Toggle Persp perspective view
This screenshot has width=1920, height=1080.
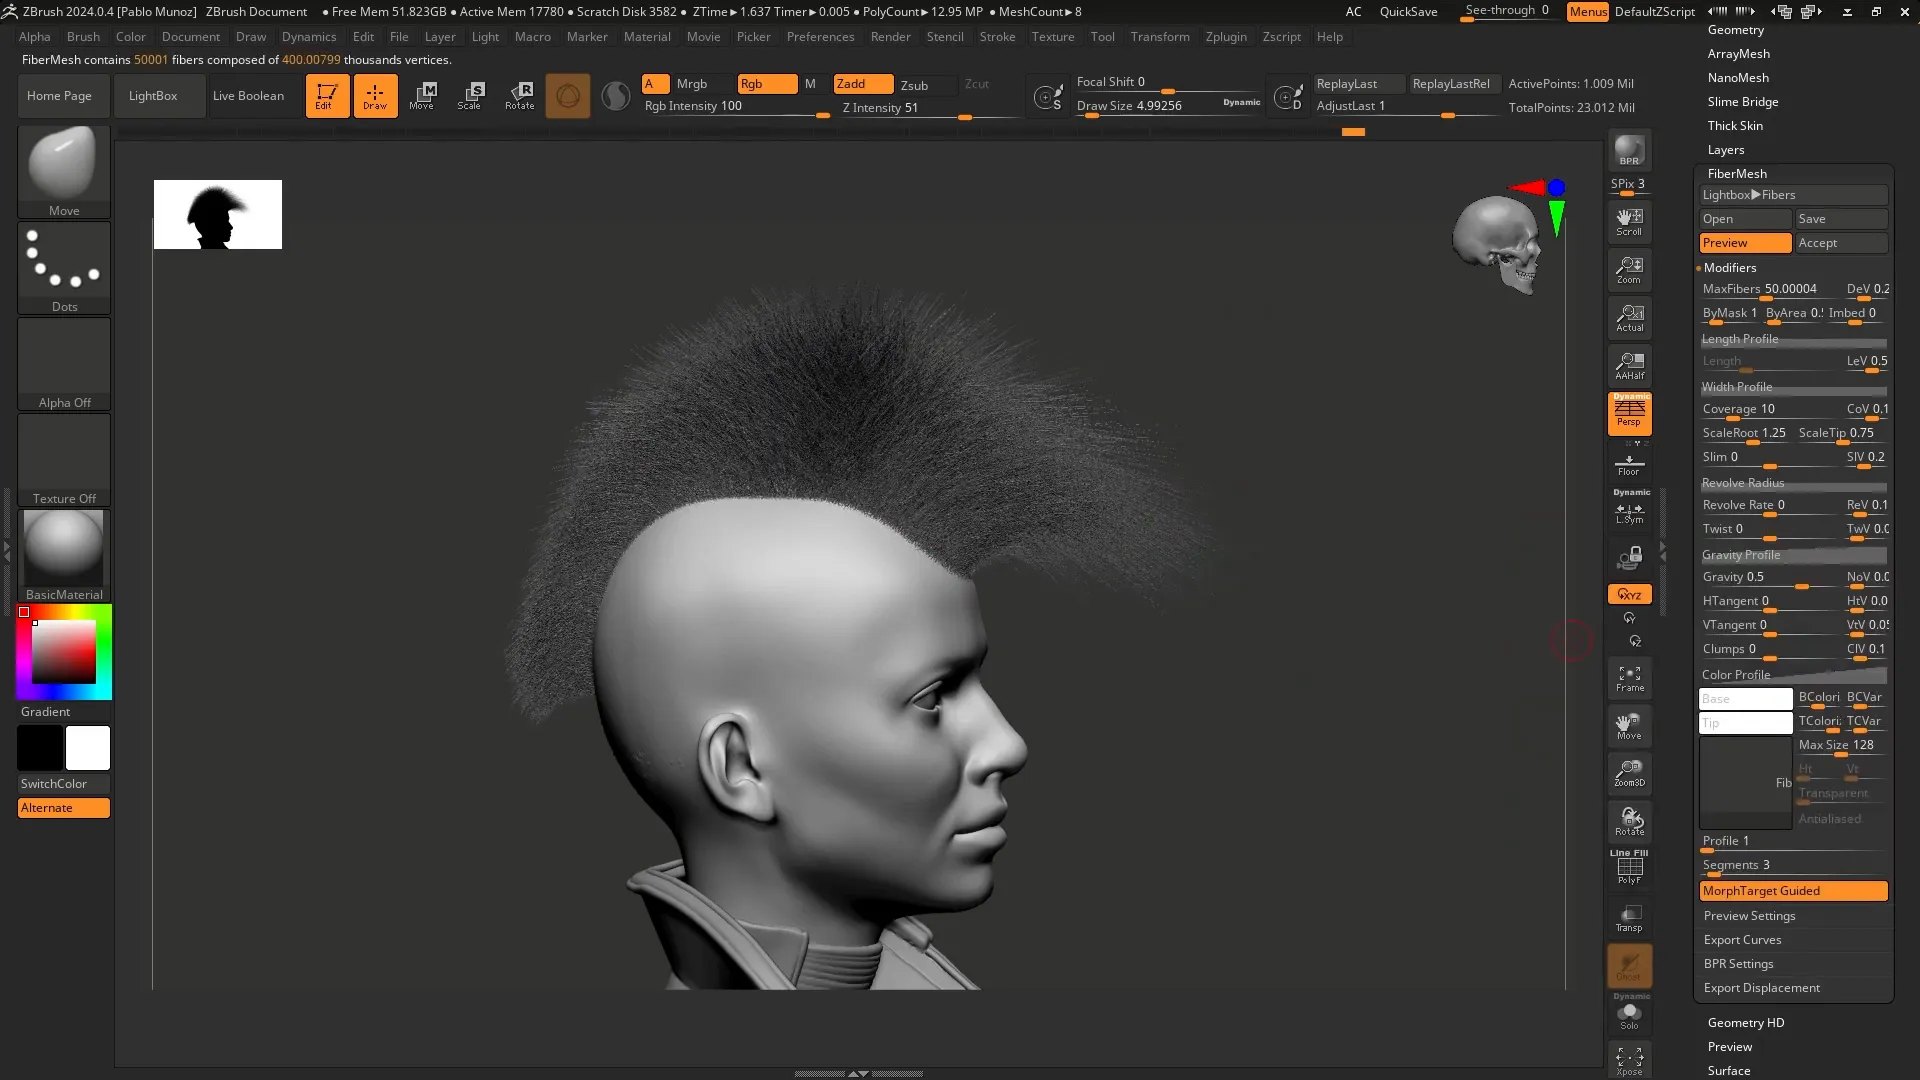(1629, 413)
